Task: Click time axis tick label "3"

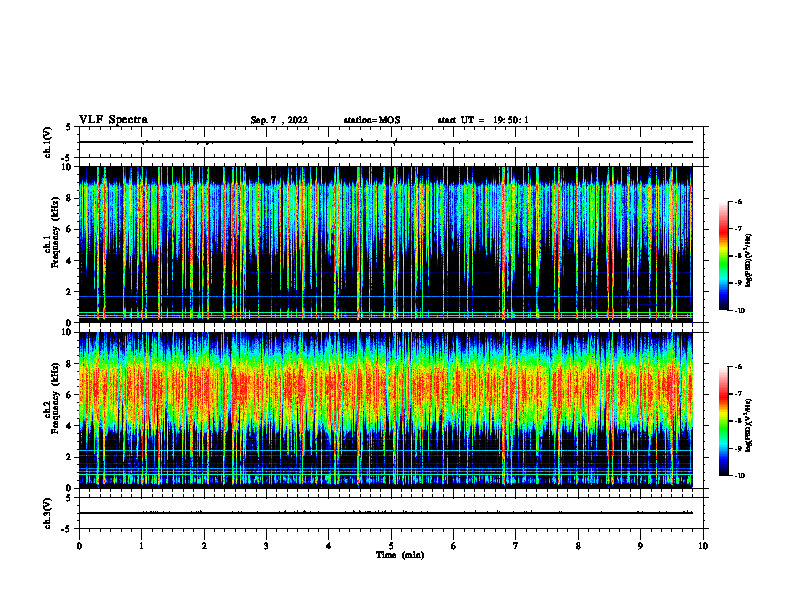Action: tap(266, 546)
